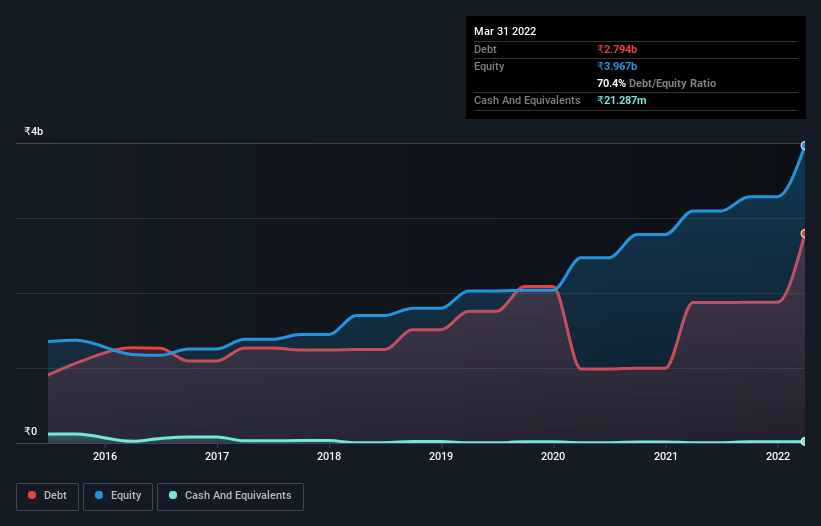The height and width of the screenshot is (526, 821).
Task: Click the ₹4b y-axis label
Action: [34, 131]
